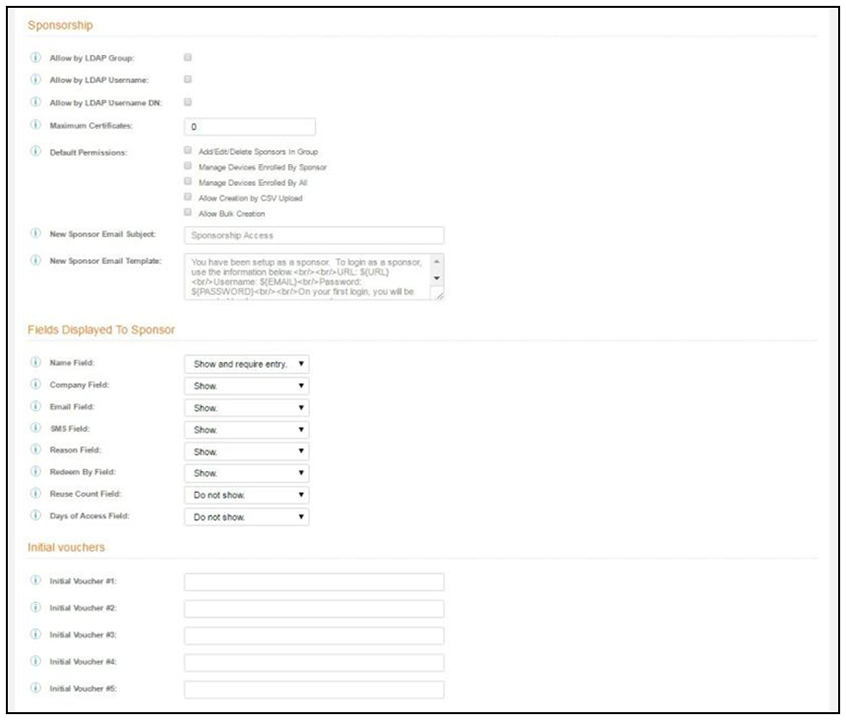
Task: Click the Initial Voucher #5 input
Action: point(314,690)
